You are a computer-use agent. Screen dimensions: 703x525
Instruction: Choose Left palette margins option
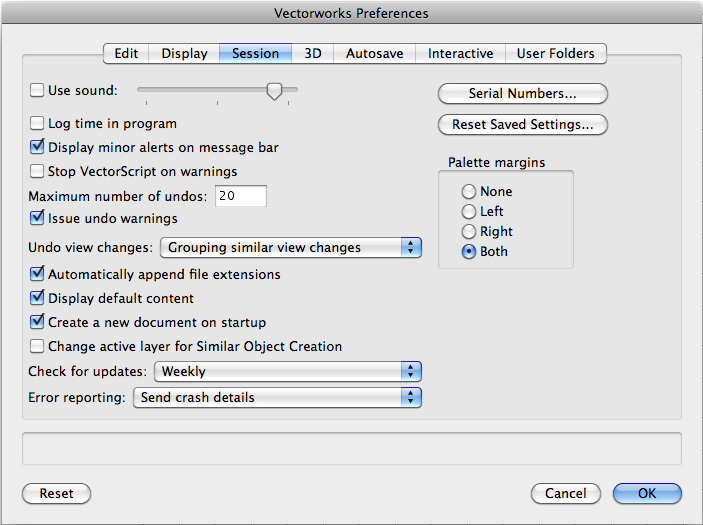(469, 211)
